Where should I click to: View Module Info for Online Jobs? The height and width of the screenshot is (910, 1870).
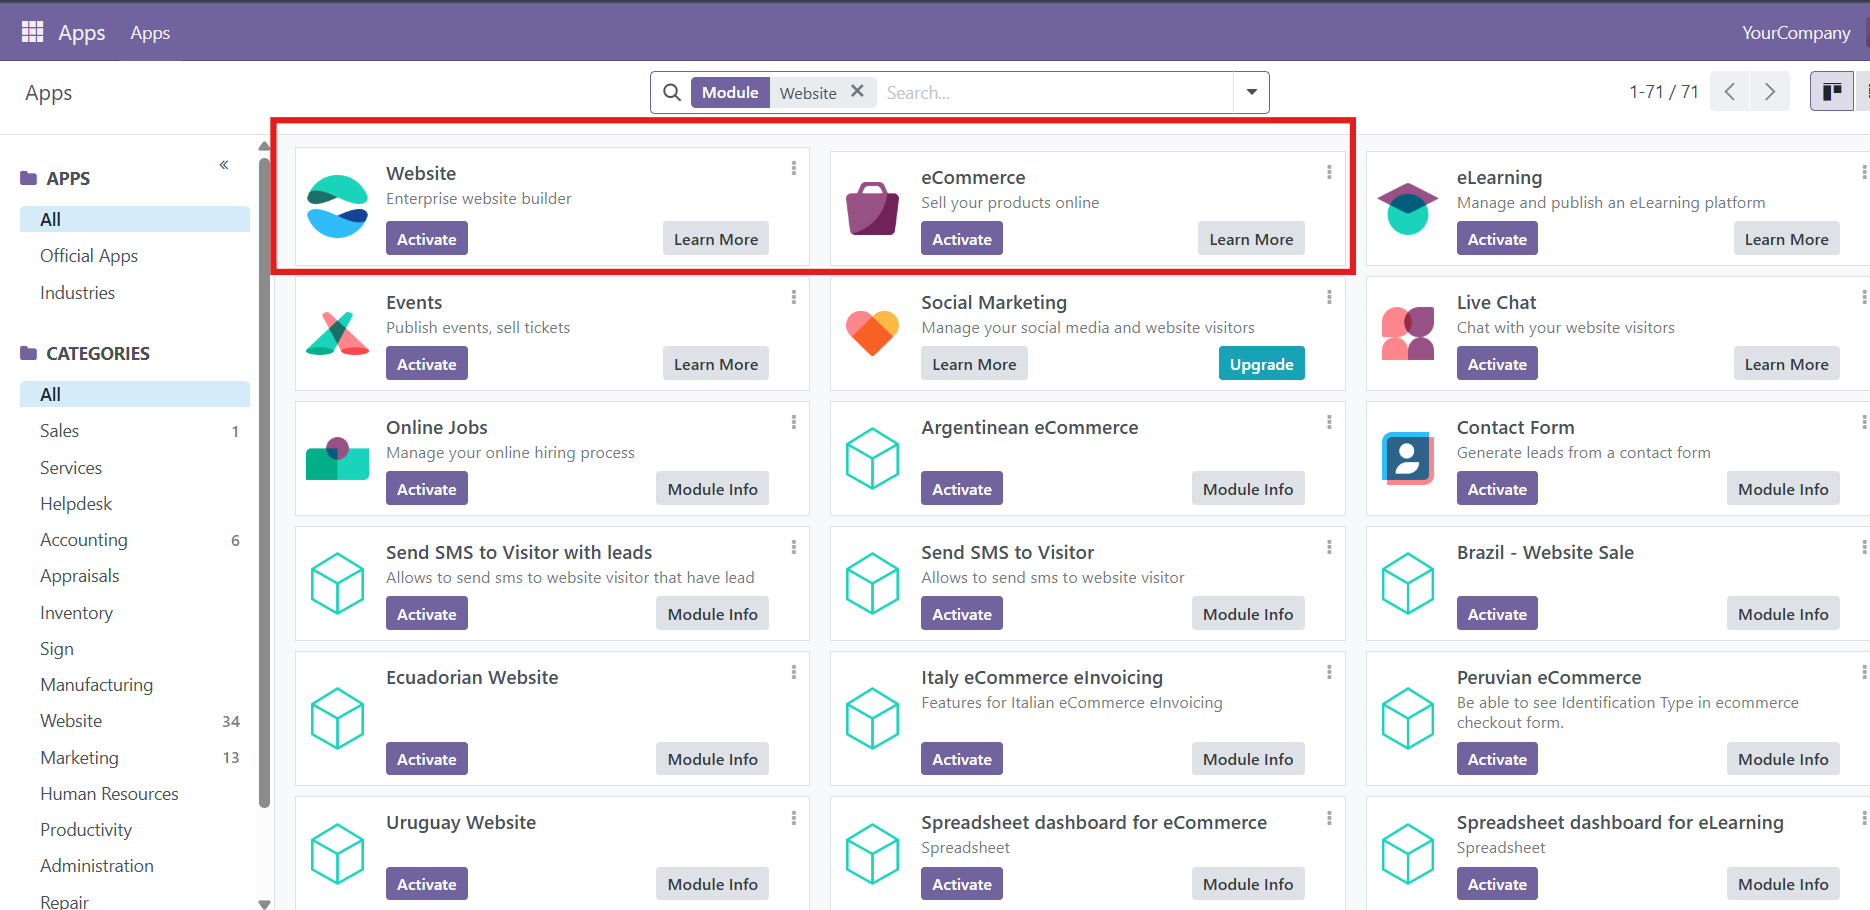(712, 489)
